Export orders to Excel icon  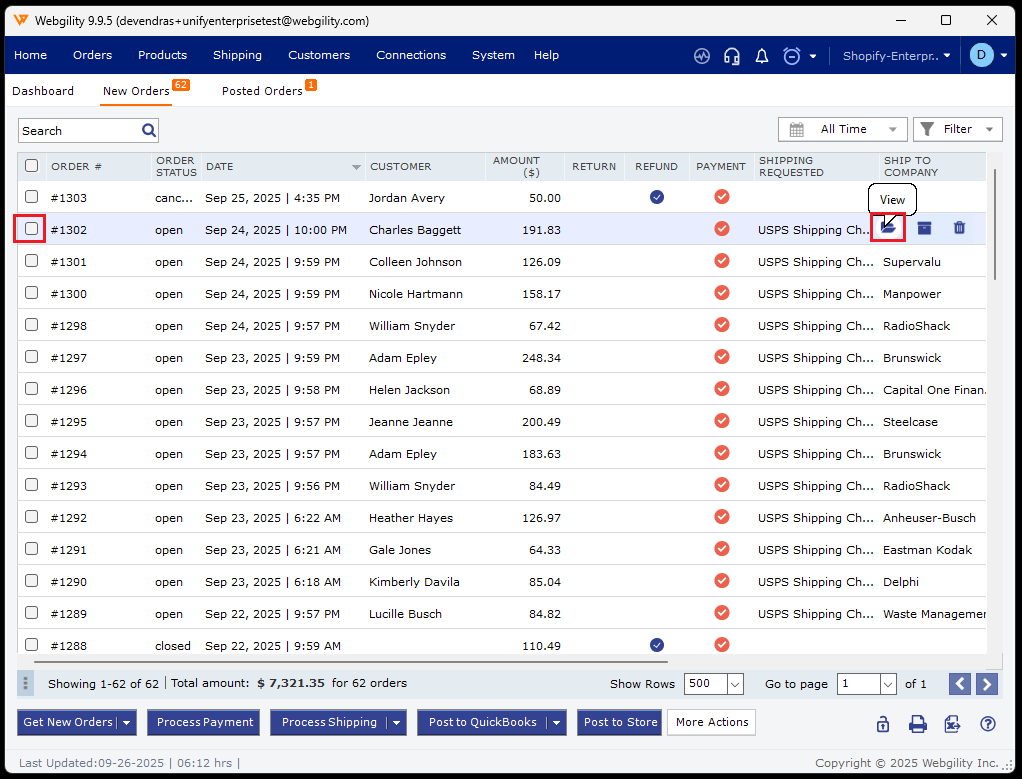[x=952, y=724]
